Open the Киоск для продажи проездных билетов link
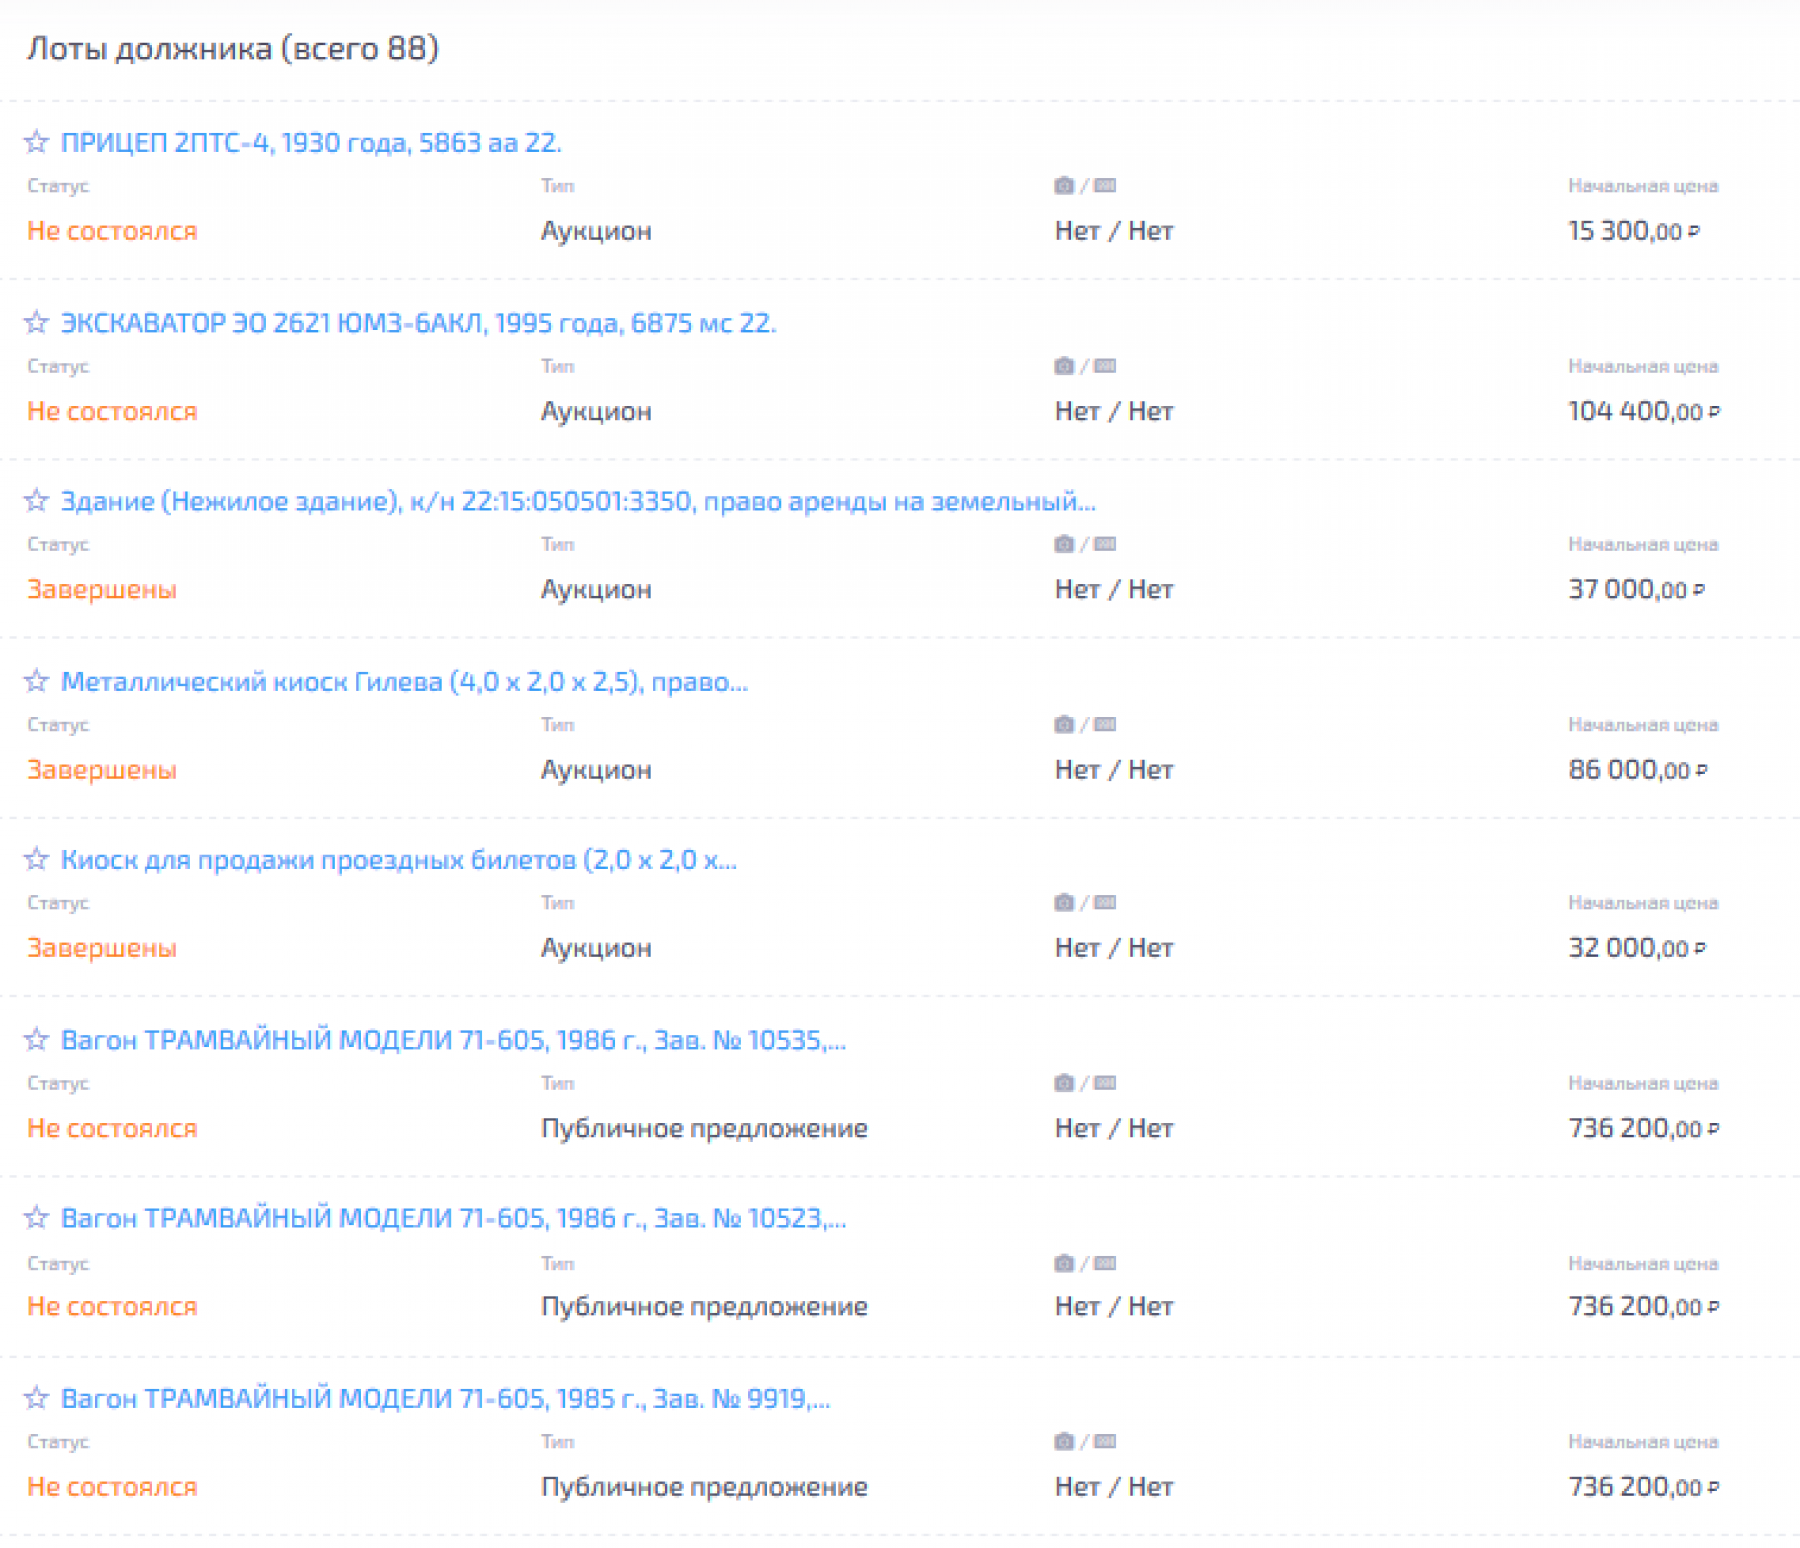The image size is (1800, 1548). [399, 860]
